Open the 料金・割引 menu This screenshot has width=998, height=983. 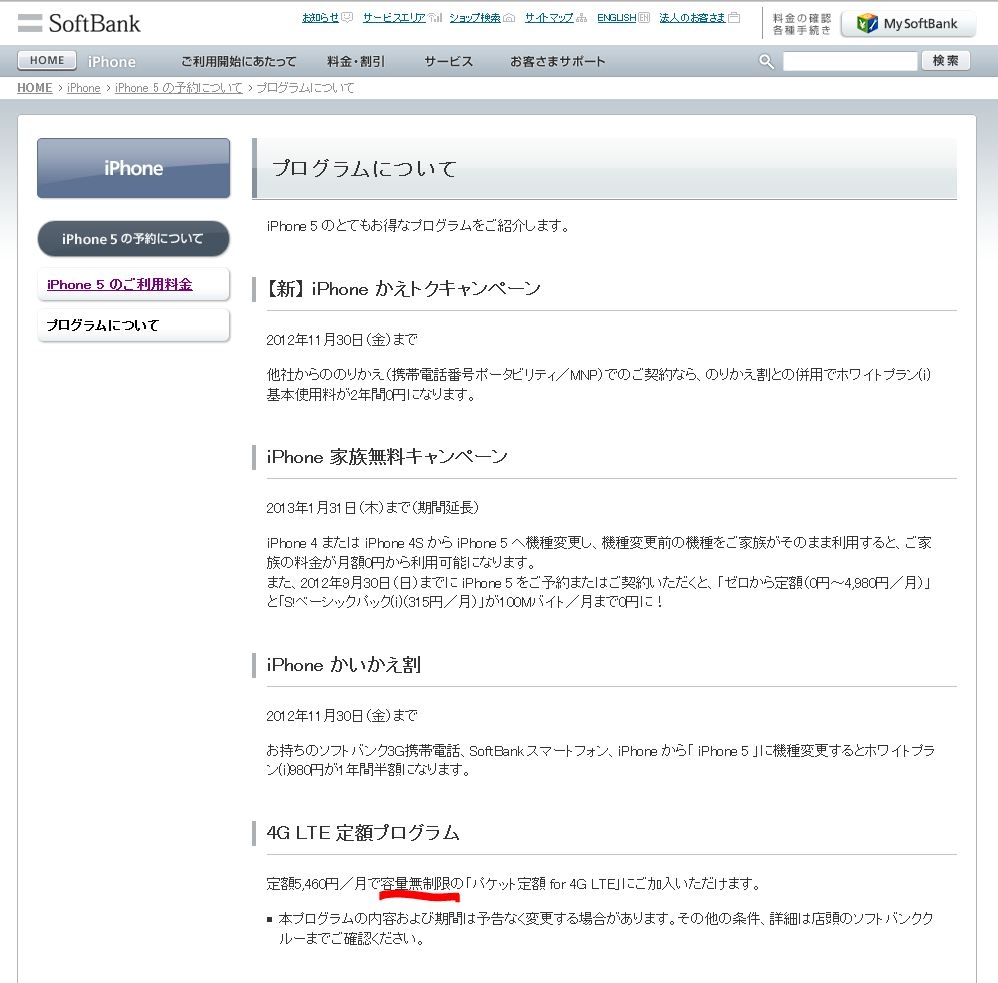click(356, 62)
